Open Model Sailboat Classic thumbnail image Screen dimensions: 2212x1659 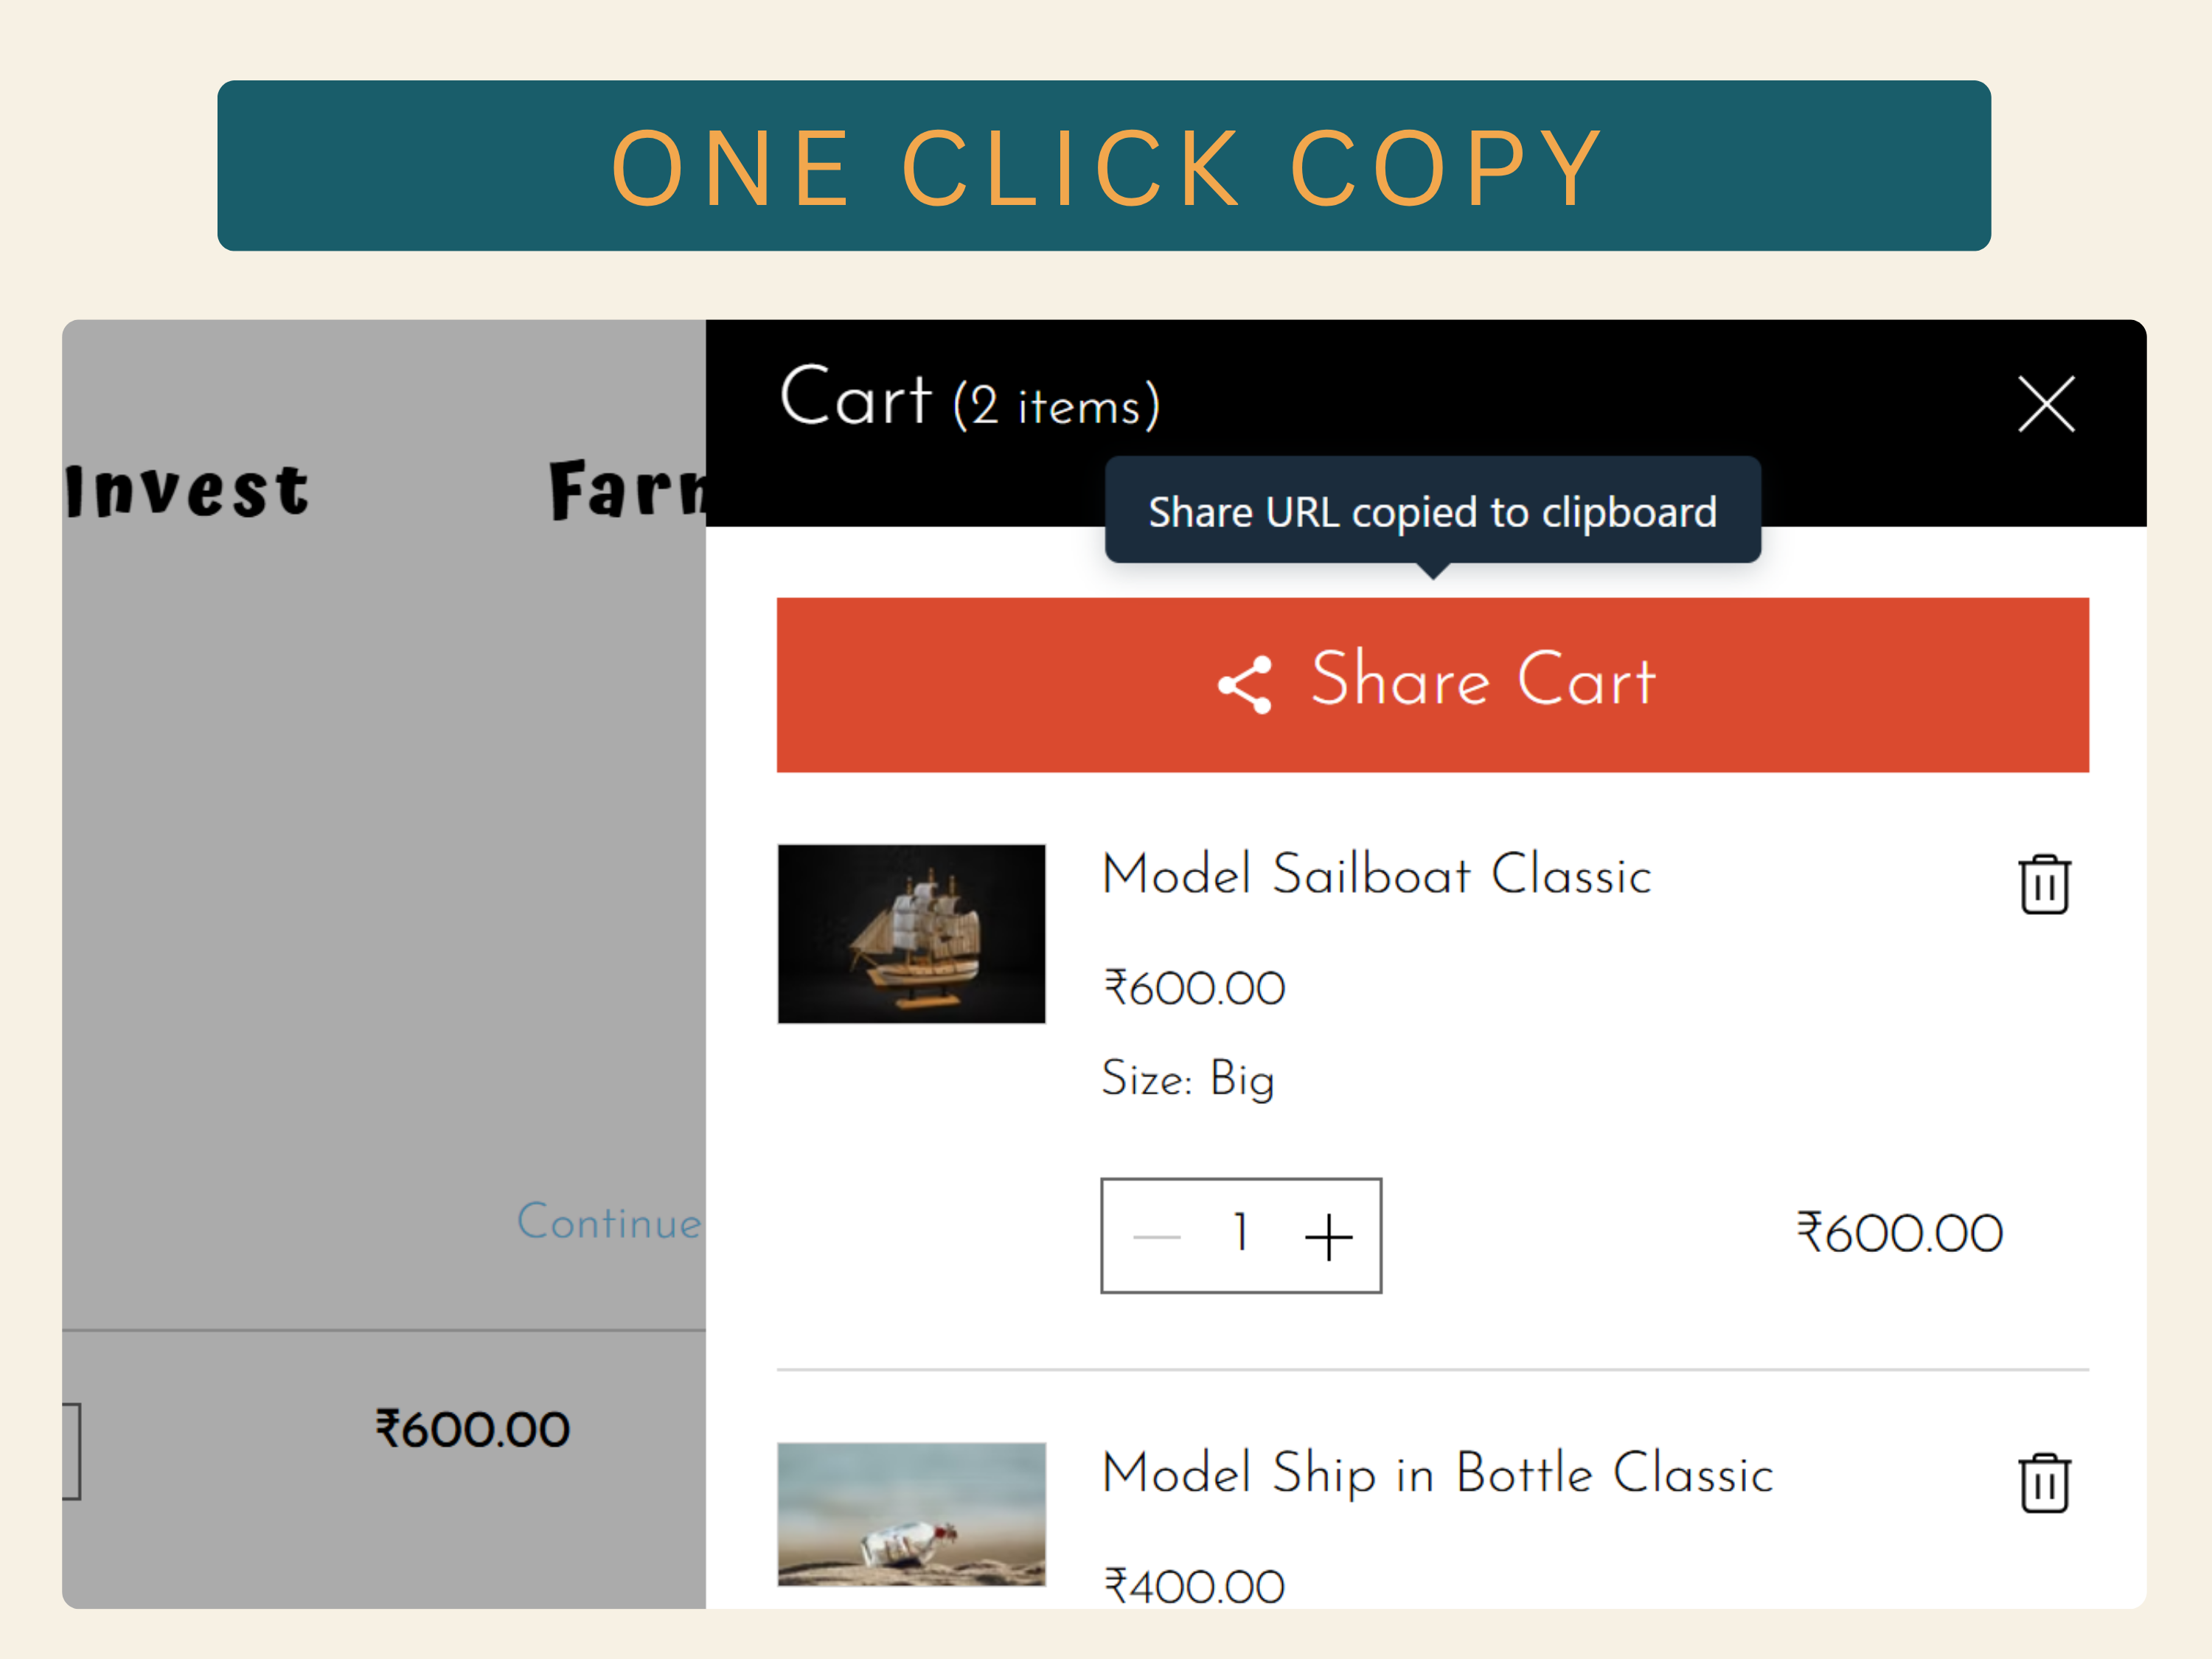(911, 934)
